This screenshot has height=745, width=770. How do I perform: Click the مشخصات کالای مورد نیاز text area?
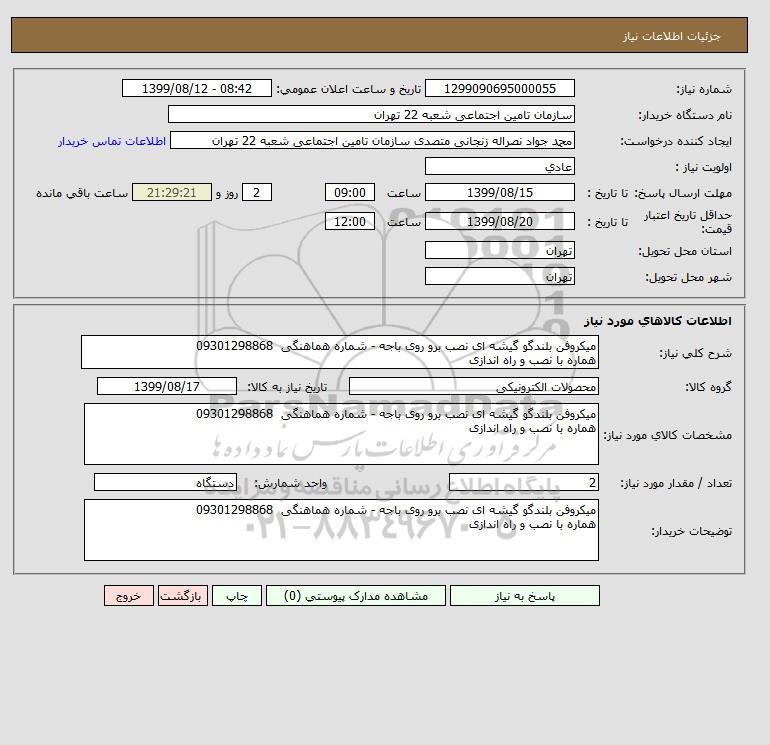(341, 434)
